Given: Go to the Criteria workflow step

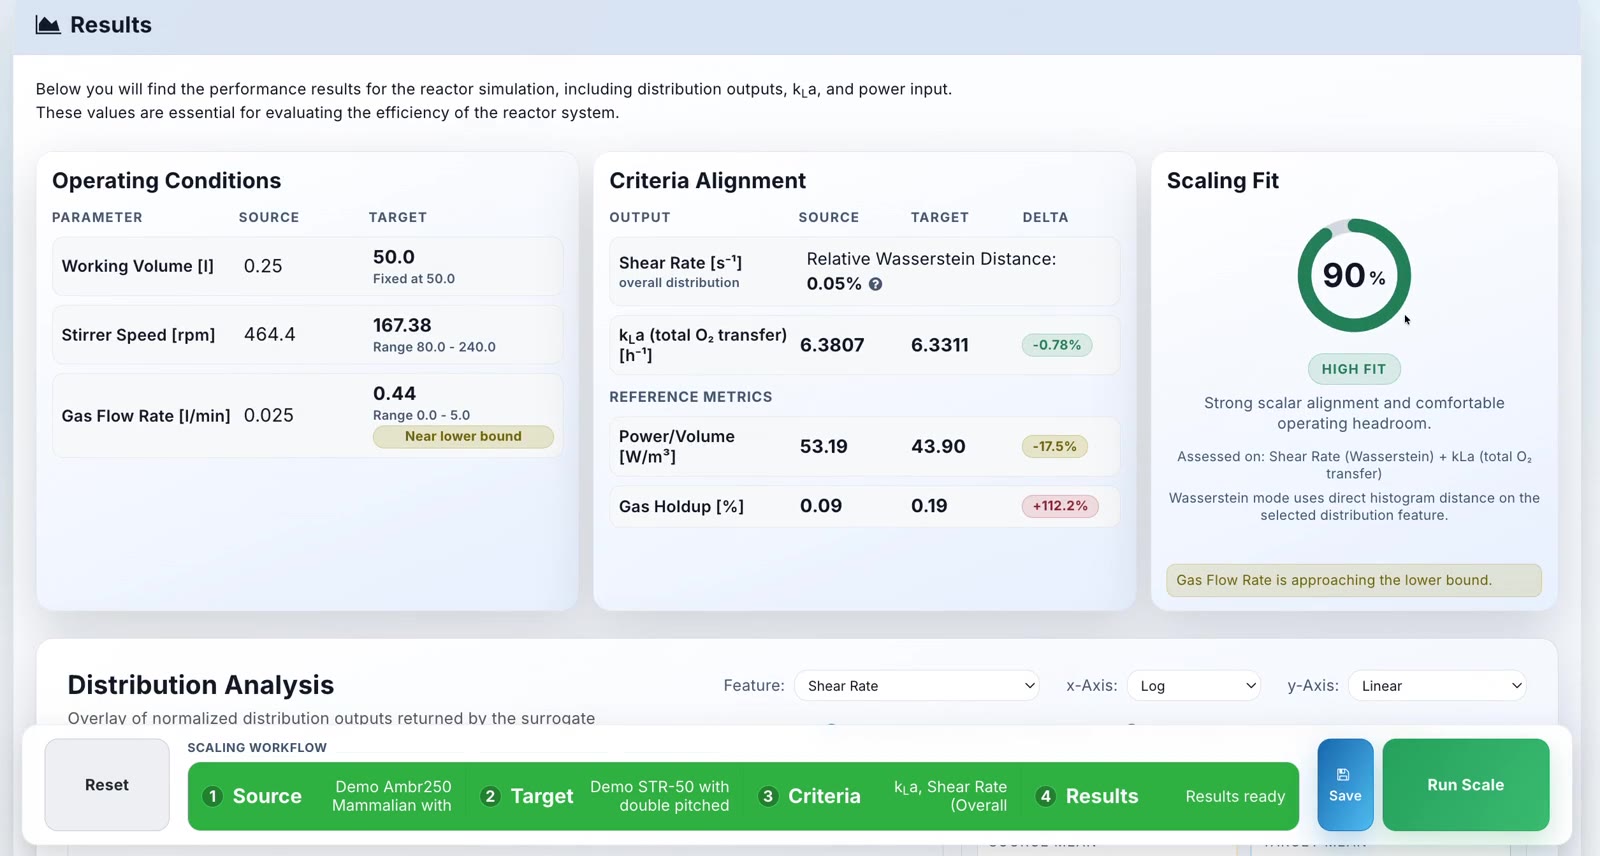Looking at the screenshot, I should (883, 796).
